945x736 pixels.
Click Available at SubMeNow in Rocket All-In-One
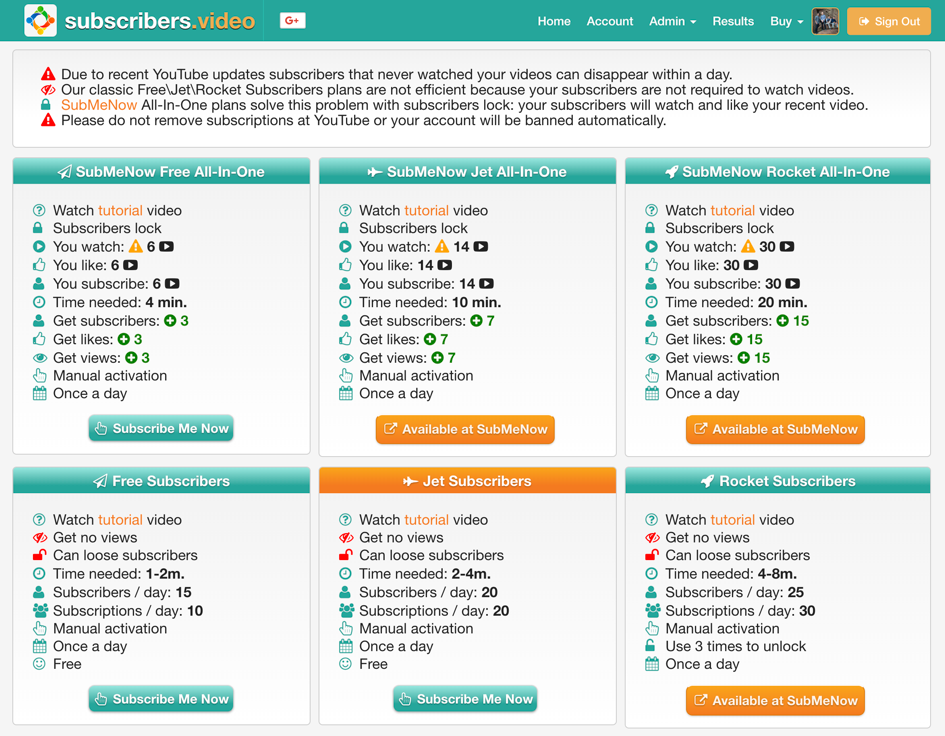click(775, 429)
